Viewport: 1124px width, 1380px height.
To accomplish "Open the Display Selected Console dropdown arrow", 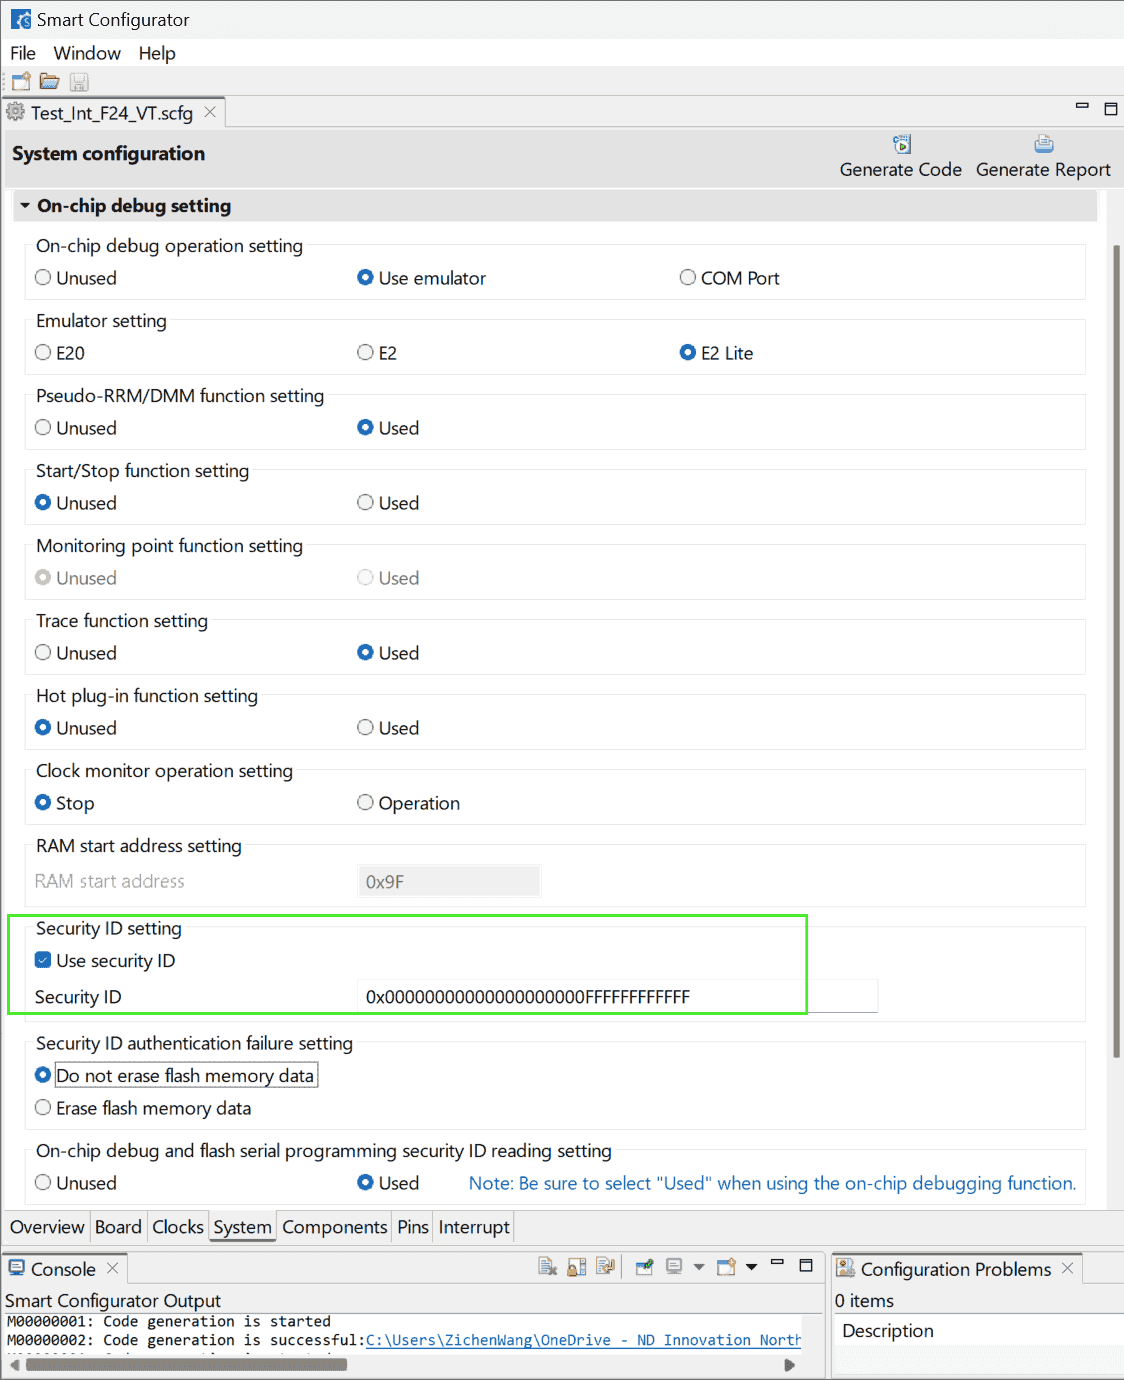I will (x=699, y=1267).
